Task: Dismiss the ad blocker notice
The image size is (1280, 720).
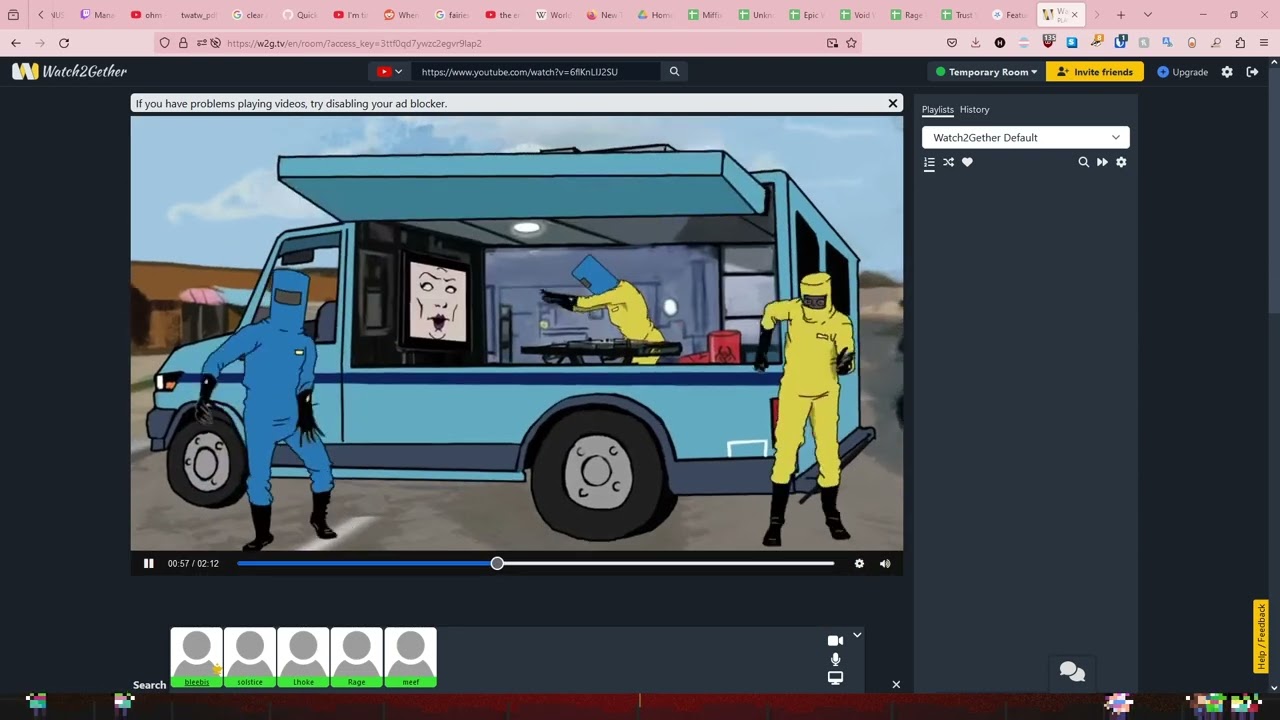Action: pos(893,103)
